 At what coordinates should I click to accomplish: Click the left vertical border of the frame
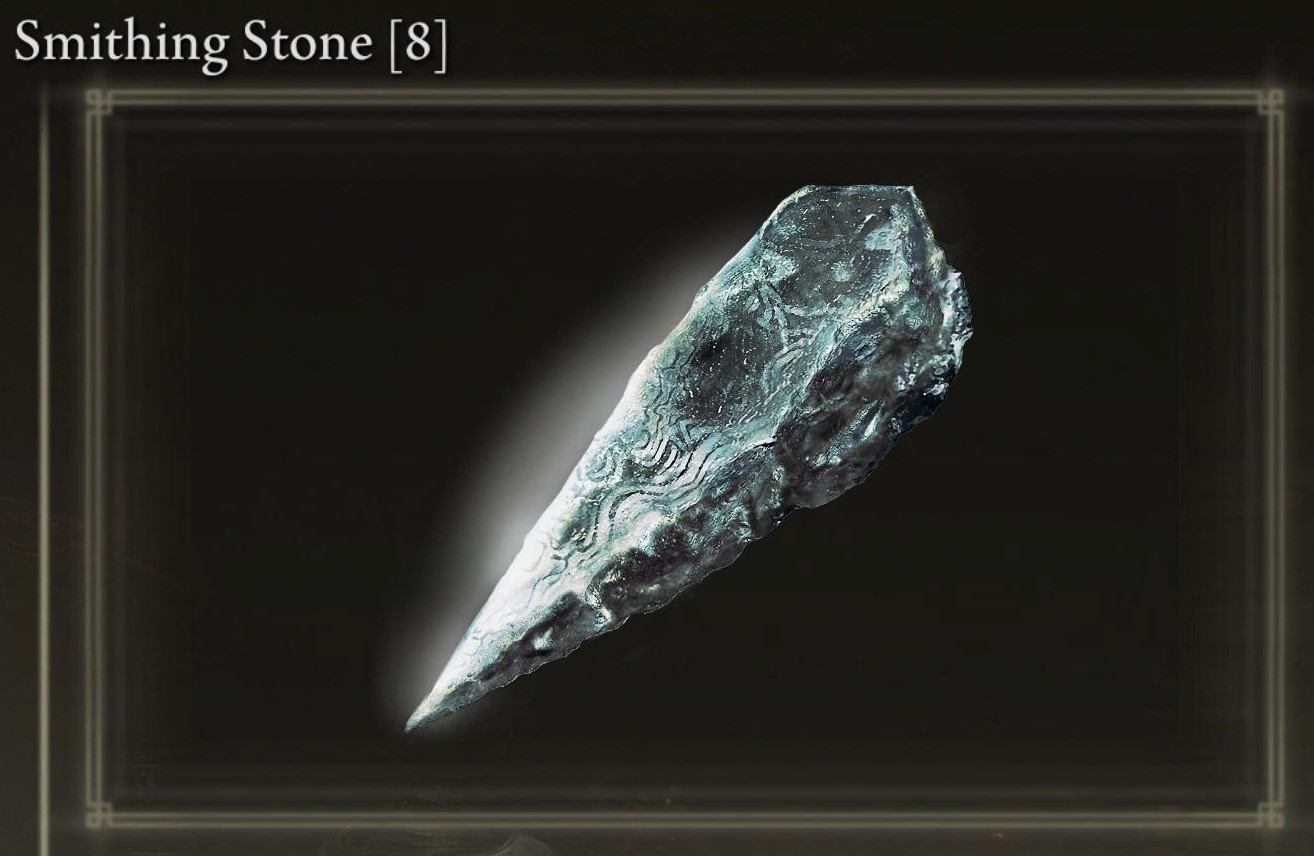[95, 457]
